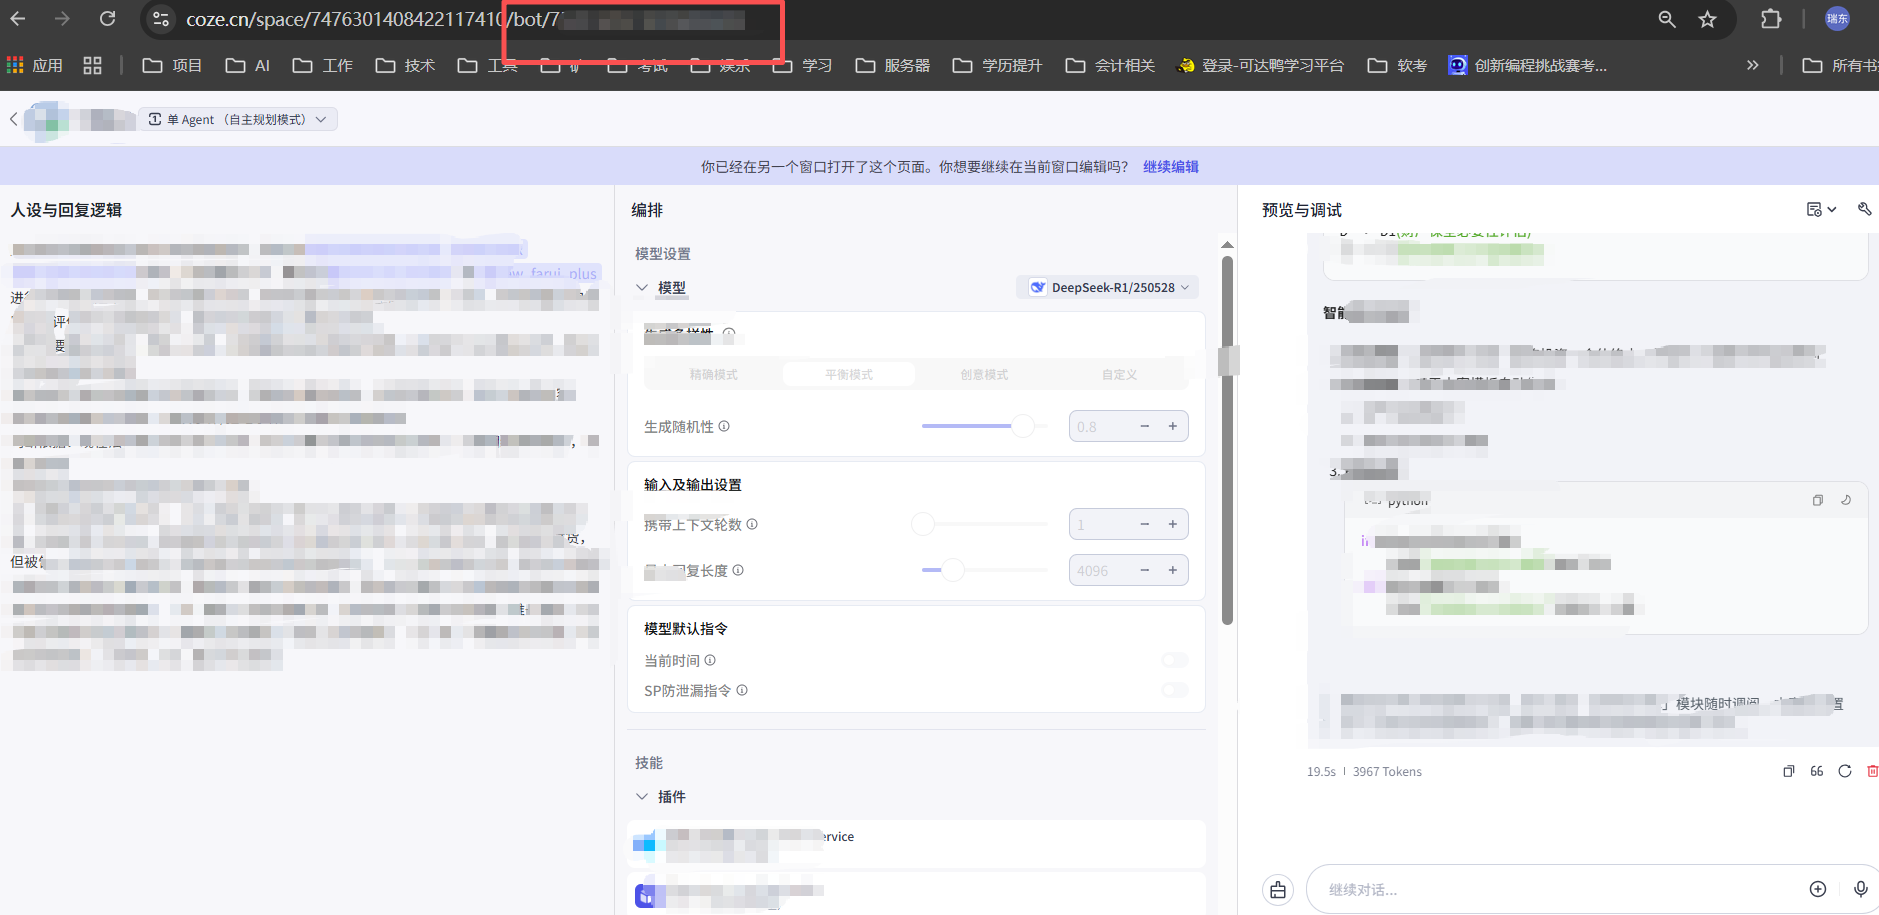Viewport: 1879px width, 915px height.
Task: Open 登录-可达鸭学习平台 bookmark
Action: tap(1260, 65)
